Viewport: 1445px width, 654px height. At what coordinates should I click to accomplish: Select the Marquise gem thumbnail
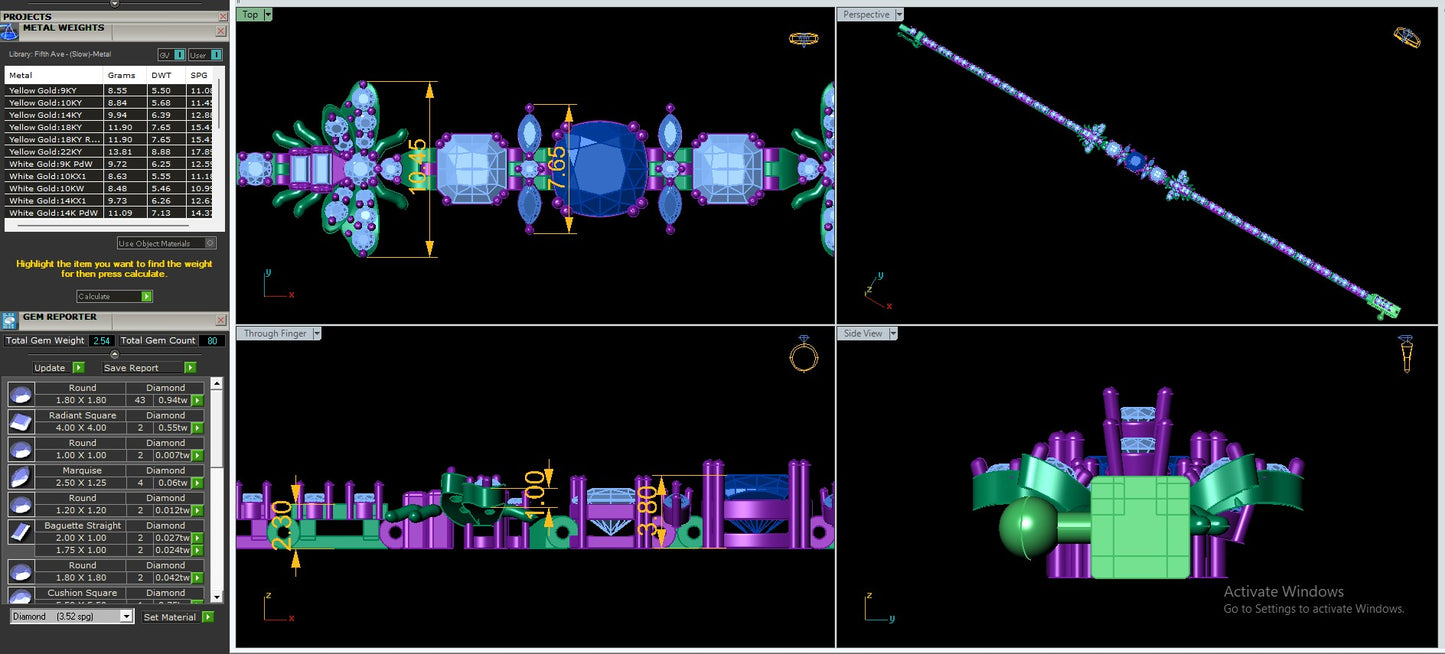coord(21,476)
